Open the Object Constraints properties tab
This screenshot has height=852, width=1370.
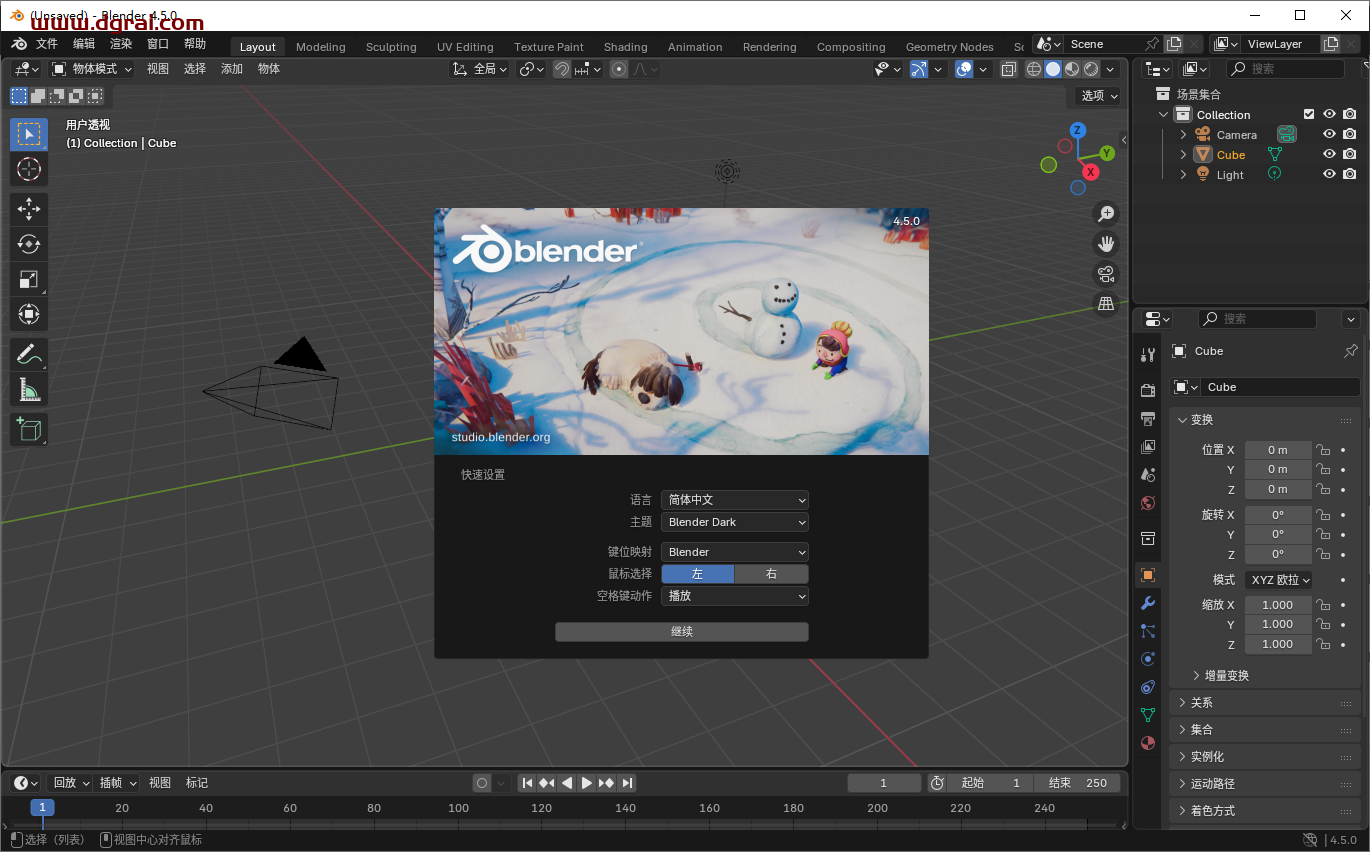coord(1148,687)
